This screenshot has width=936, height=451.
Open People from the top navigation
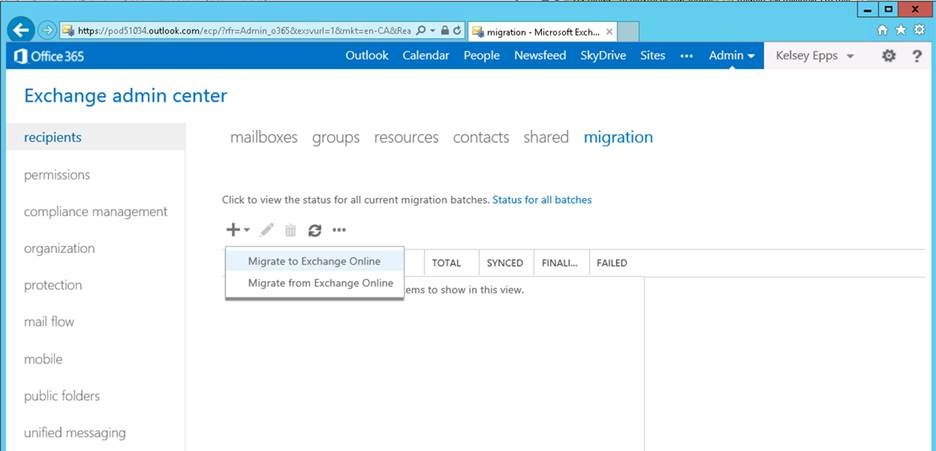pos(482,55)
